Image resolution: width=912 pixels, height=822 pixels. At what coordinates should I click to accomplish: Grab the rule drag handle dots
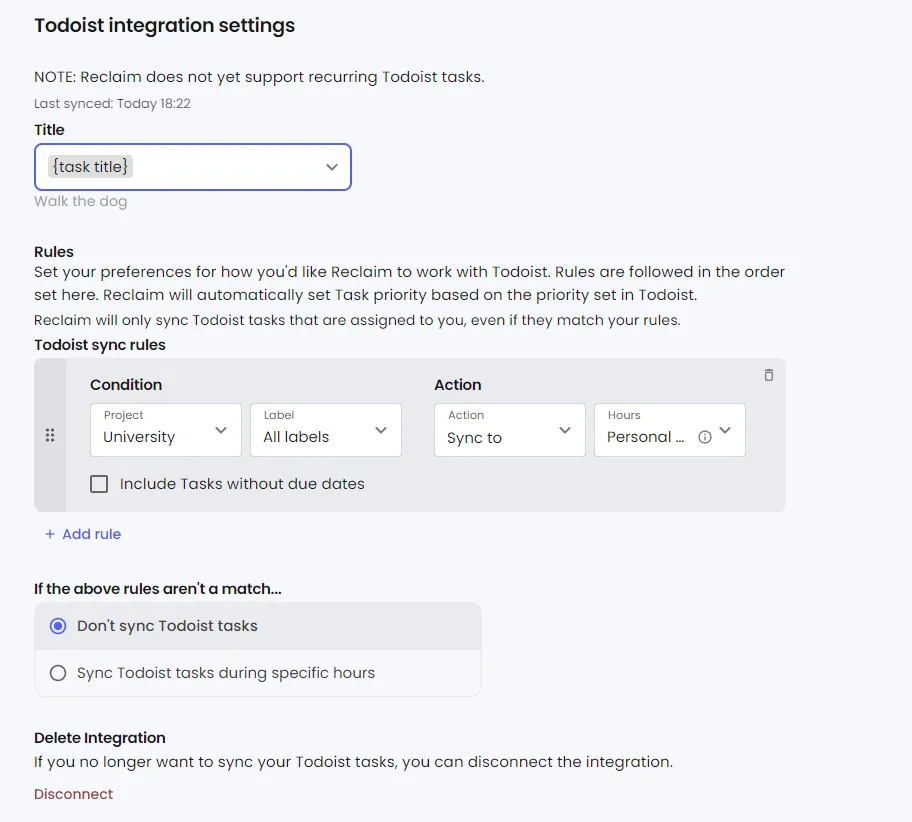coord(50,435)
